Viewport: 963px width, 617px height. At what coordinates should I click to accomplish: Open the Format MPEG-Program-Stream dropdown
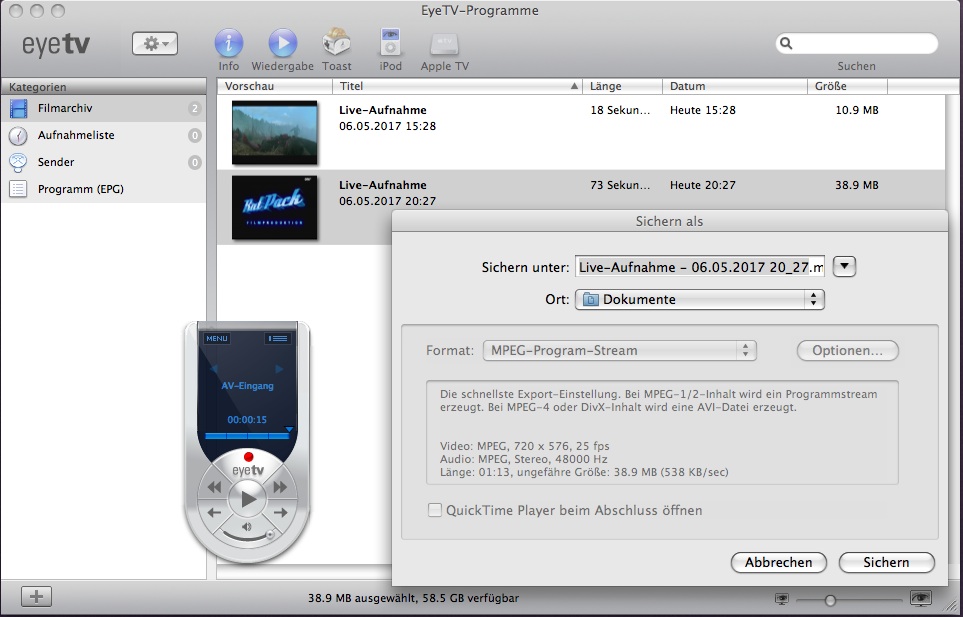(620, 351)
